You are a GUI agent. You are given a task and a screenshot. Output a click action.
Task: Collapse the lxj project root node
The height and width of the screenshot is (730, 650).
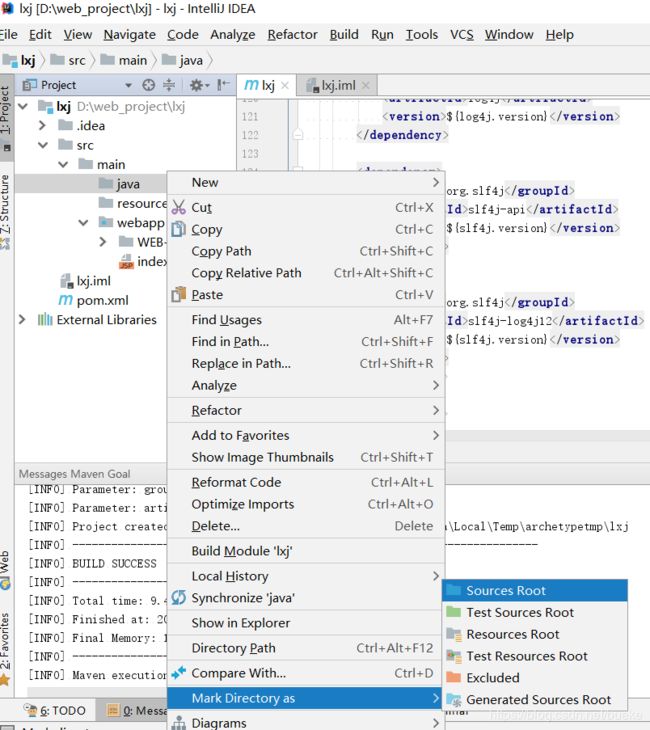(23, 106)
